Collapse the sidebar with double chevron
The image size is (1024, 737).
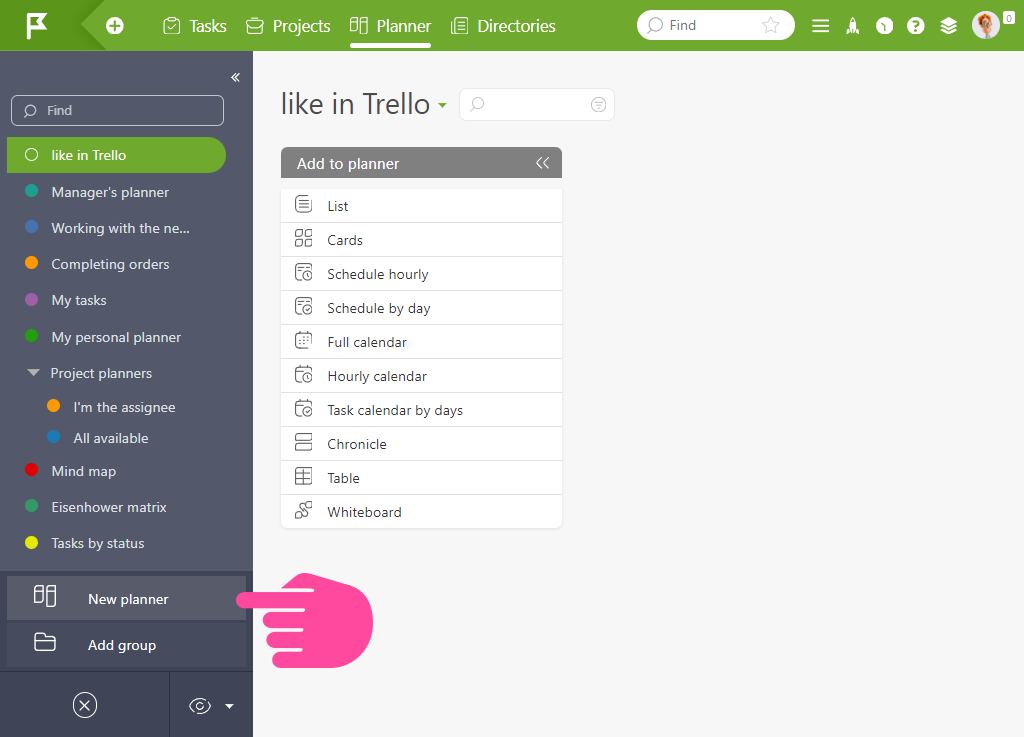coord(236,78)
